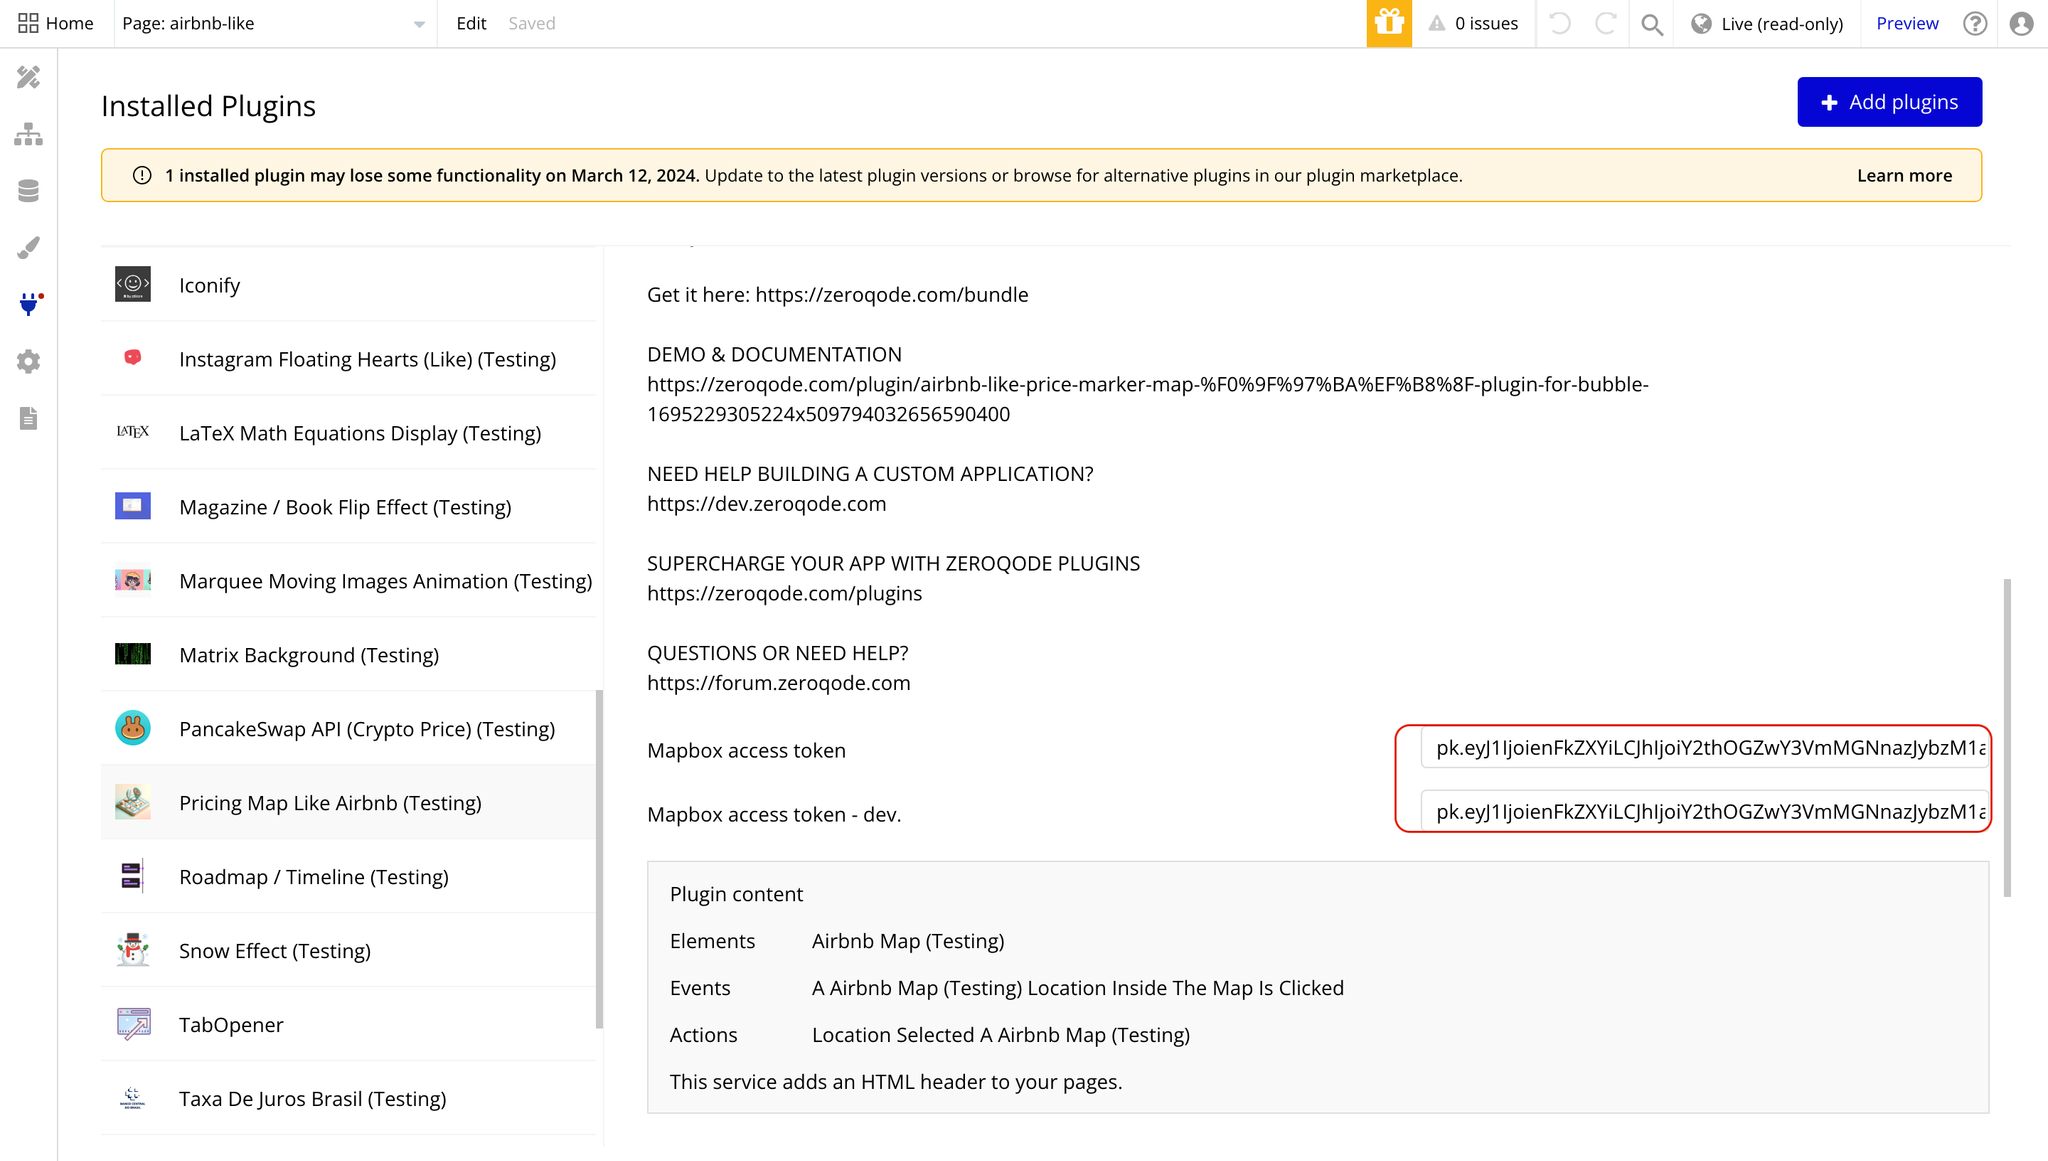Click the zeroqode.com/bundle URL text

coord(892,295)
